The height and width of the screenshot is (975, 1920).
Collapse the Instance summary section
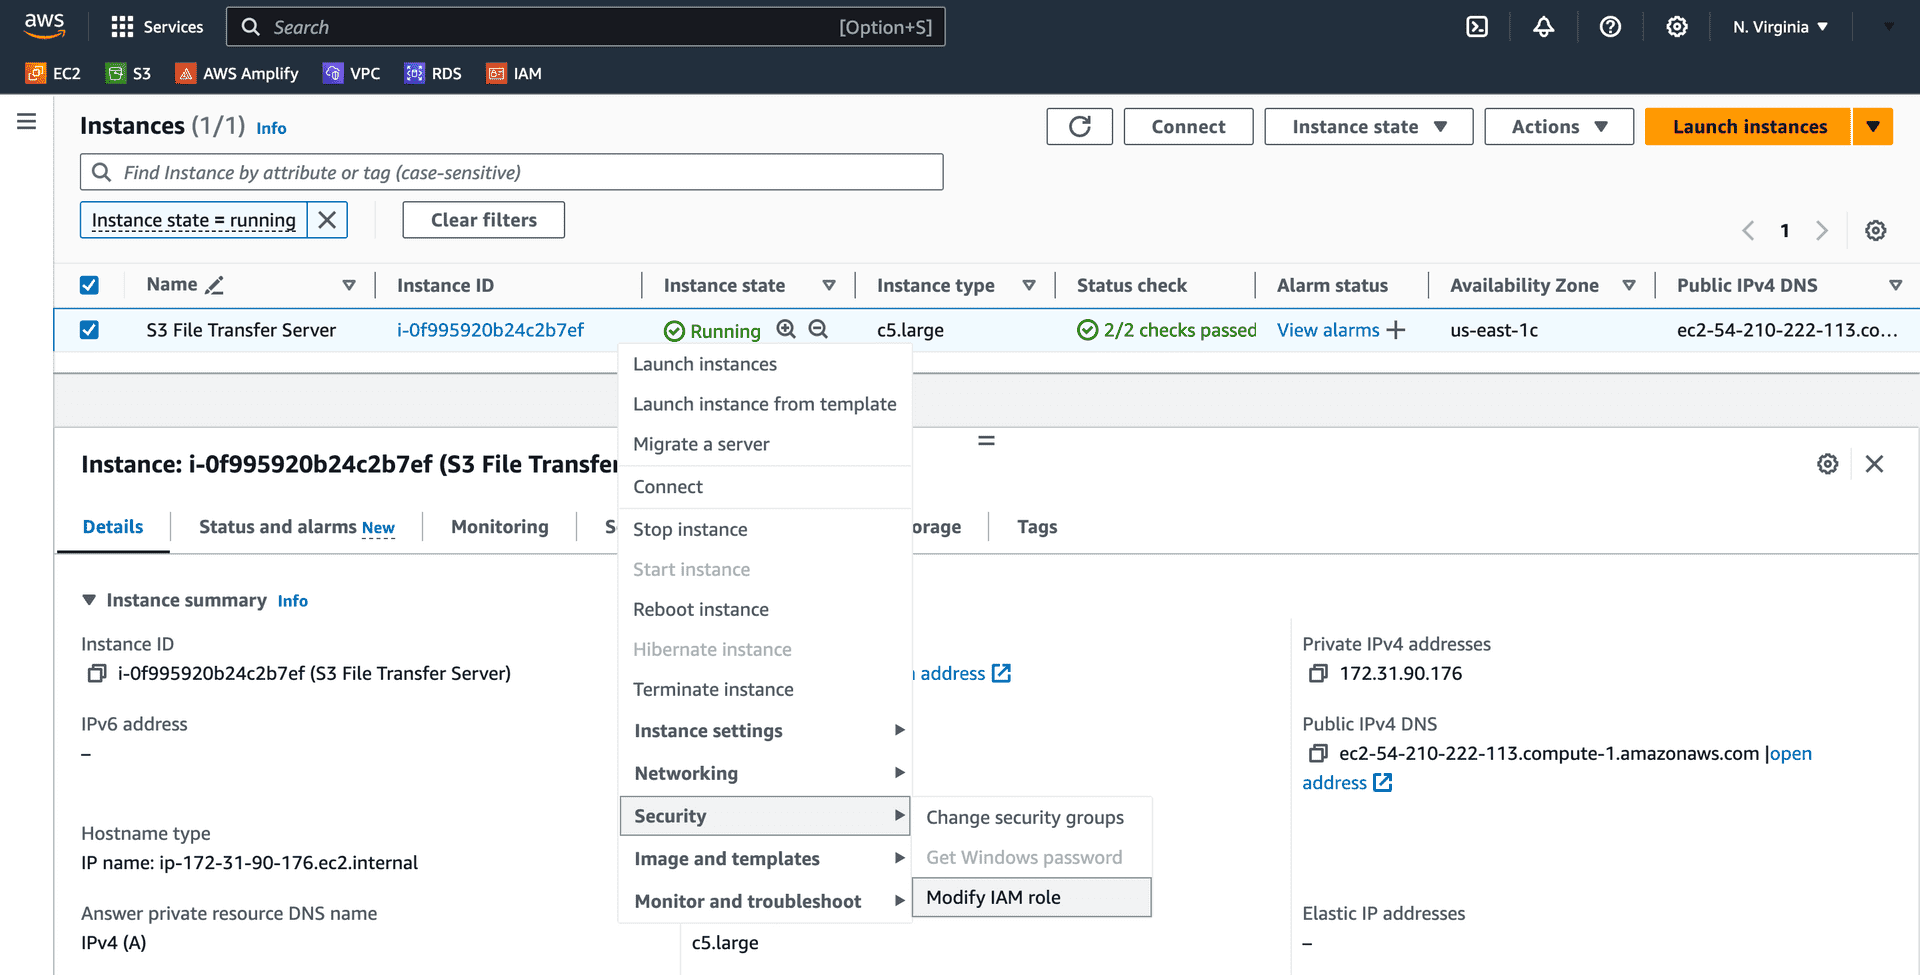point(89,600)
